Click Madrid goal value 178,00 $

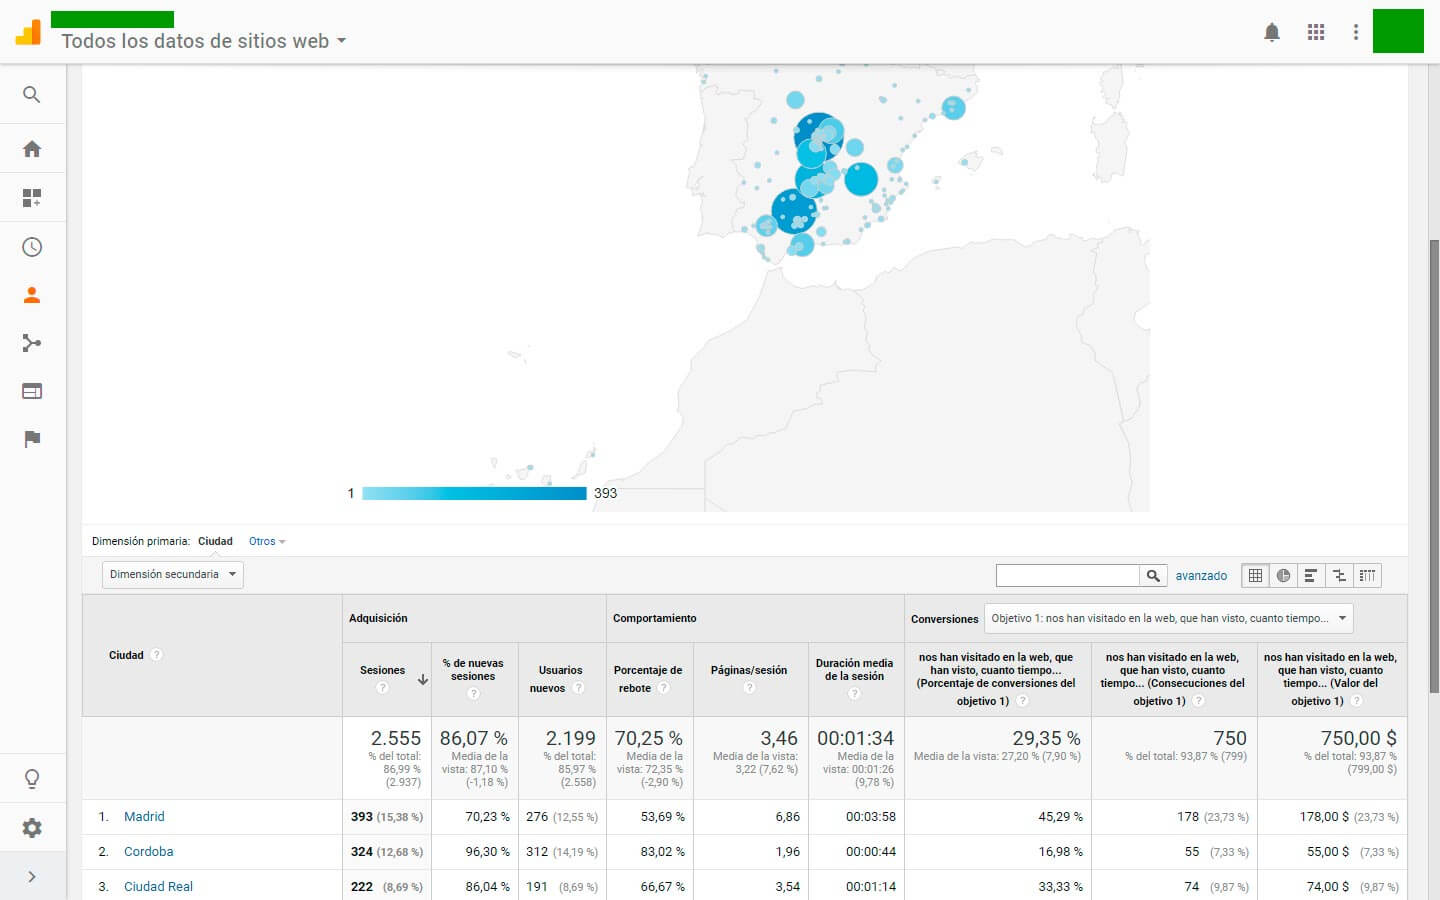pos(1324,817)
